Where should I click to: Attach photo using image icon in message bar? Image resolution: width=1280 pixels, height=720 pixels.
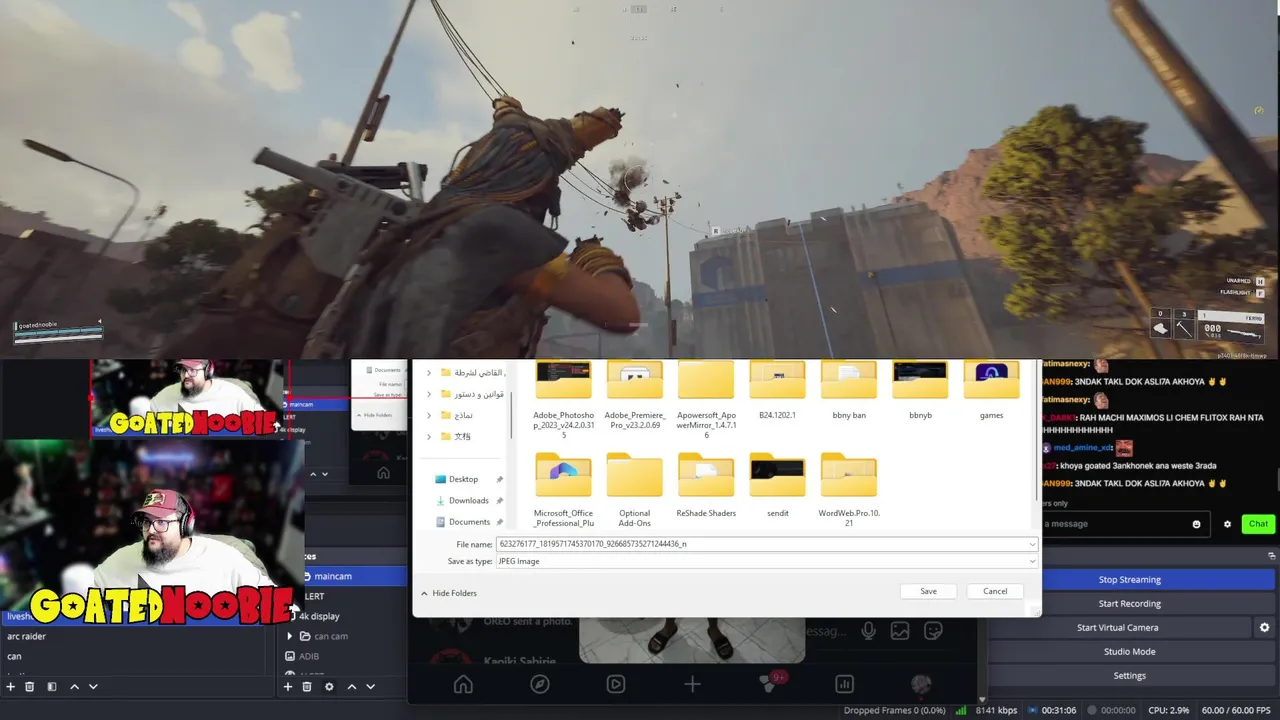pos(900,630)
